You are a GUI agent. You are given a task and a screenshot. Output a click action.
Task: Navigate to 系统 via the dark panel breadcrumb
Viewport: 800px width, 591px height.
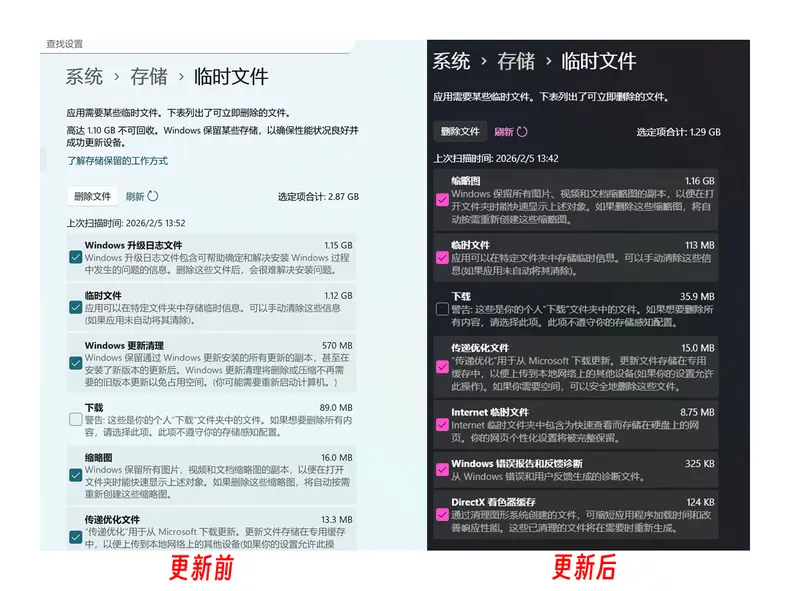pos(452,61)
